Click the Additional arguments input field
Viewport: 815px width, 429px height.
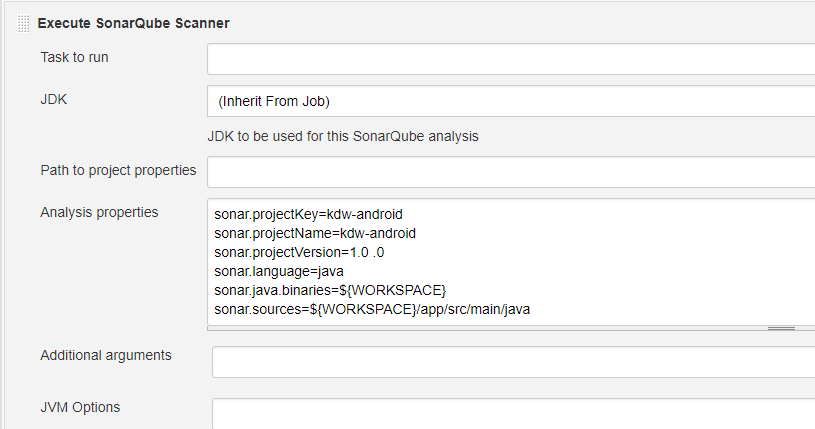pyautogui.click(x=513, y=362)
